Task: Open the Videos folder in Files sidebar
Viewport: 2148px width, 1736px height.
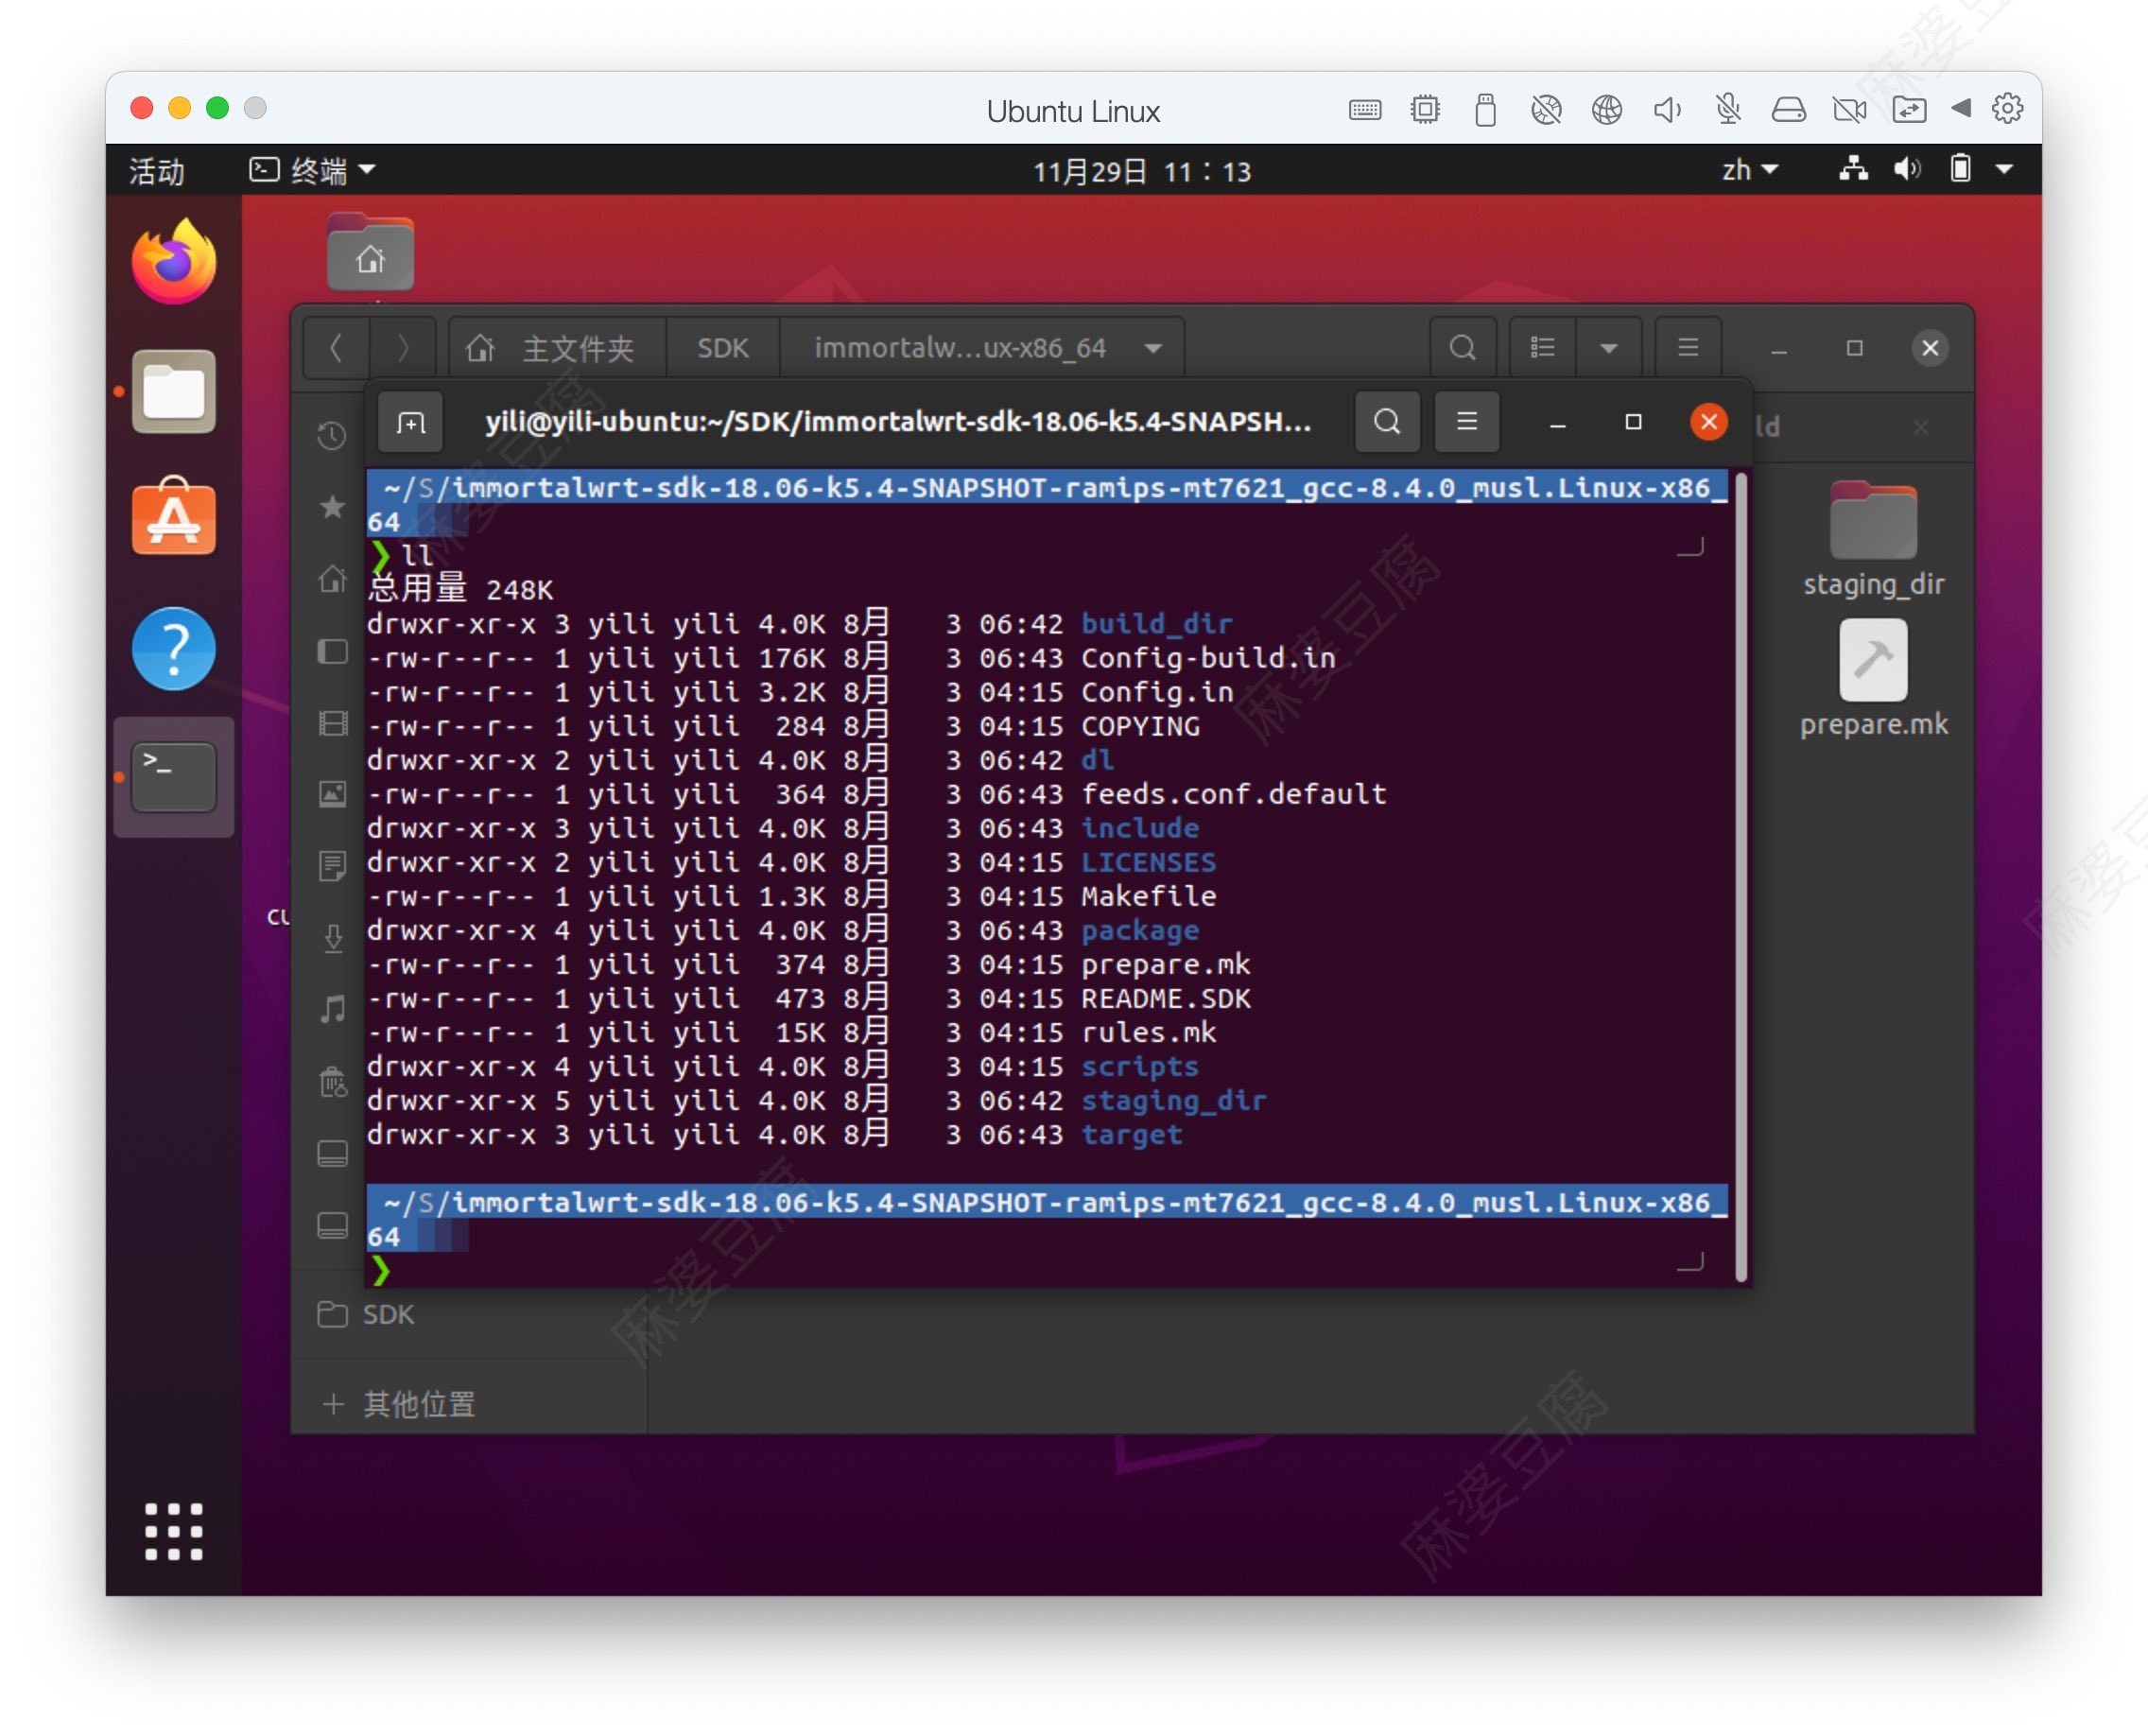Action: tap(332, 723)
